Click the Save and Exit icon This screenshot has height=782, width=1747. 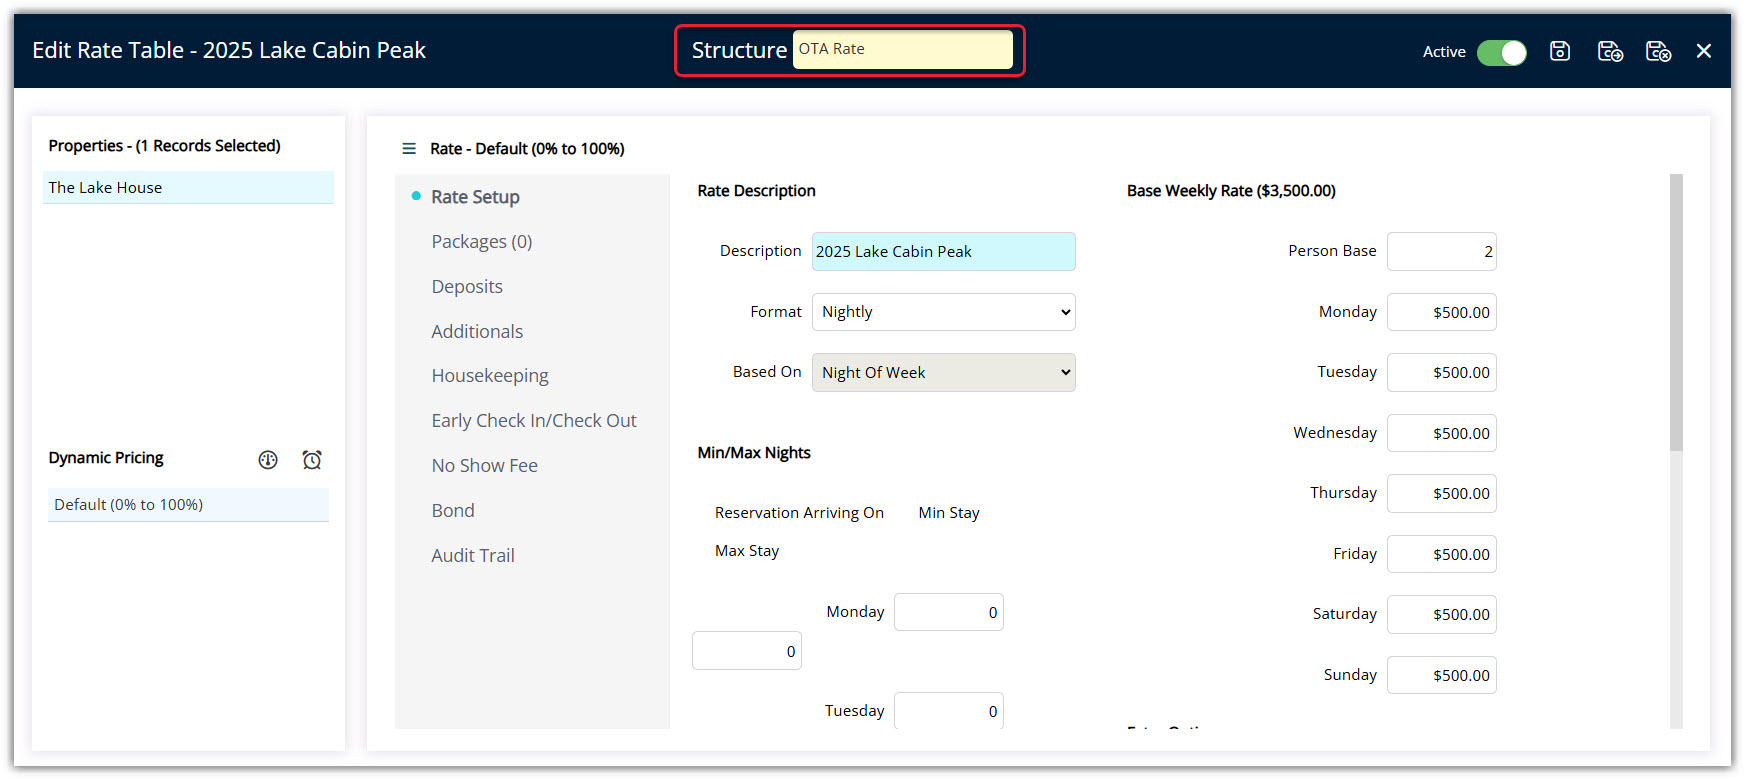pyautogui.click(x=1659, y=51)
